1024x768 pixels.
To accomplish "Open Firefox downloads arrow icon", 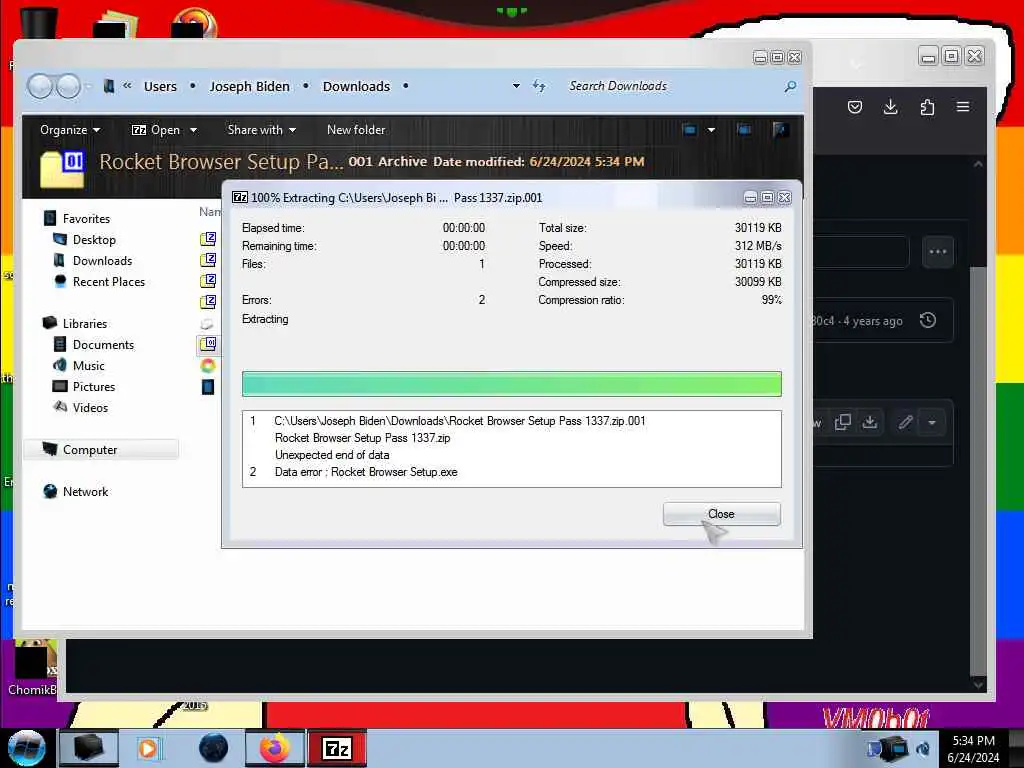I will (890, 107).
